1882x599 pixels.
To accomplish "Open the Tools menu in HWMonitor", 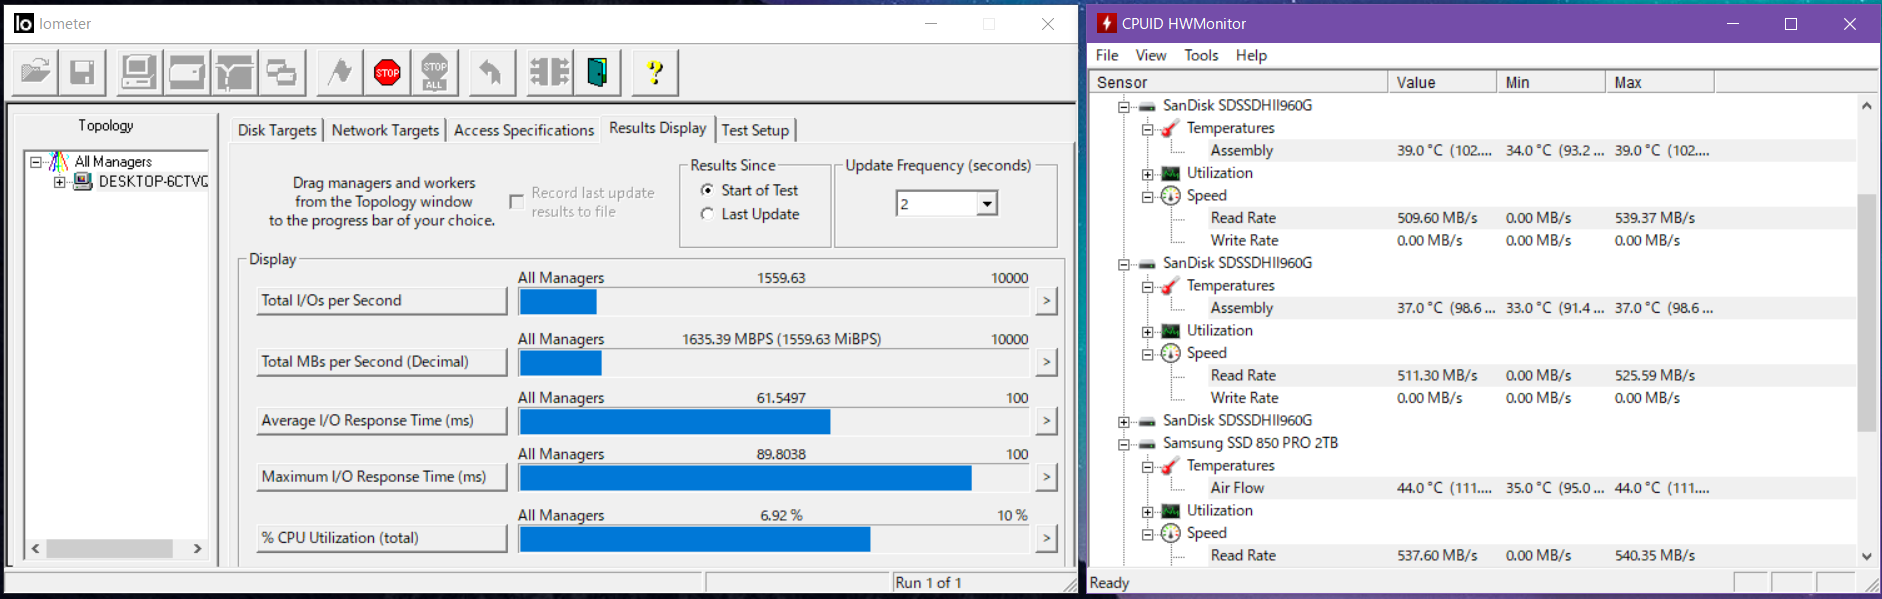I will (x=1201, y=55).
